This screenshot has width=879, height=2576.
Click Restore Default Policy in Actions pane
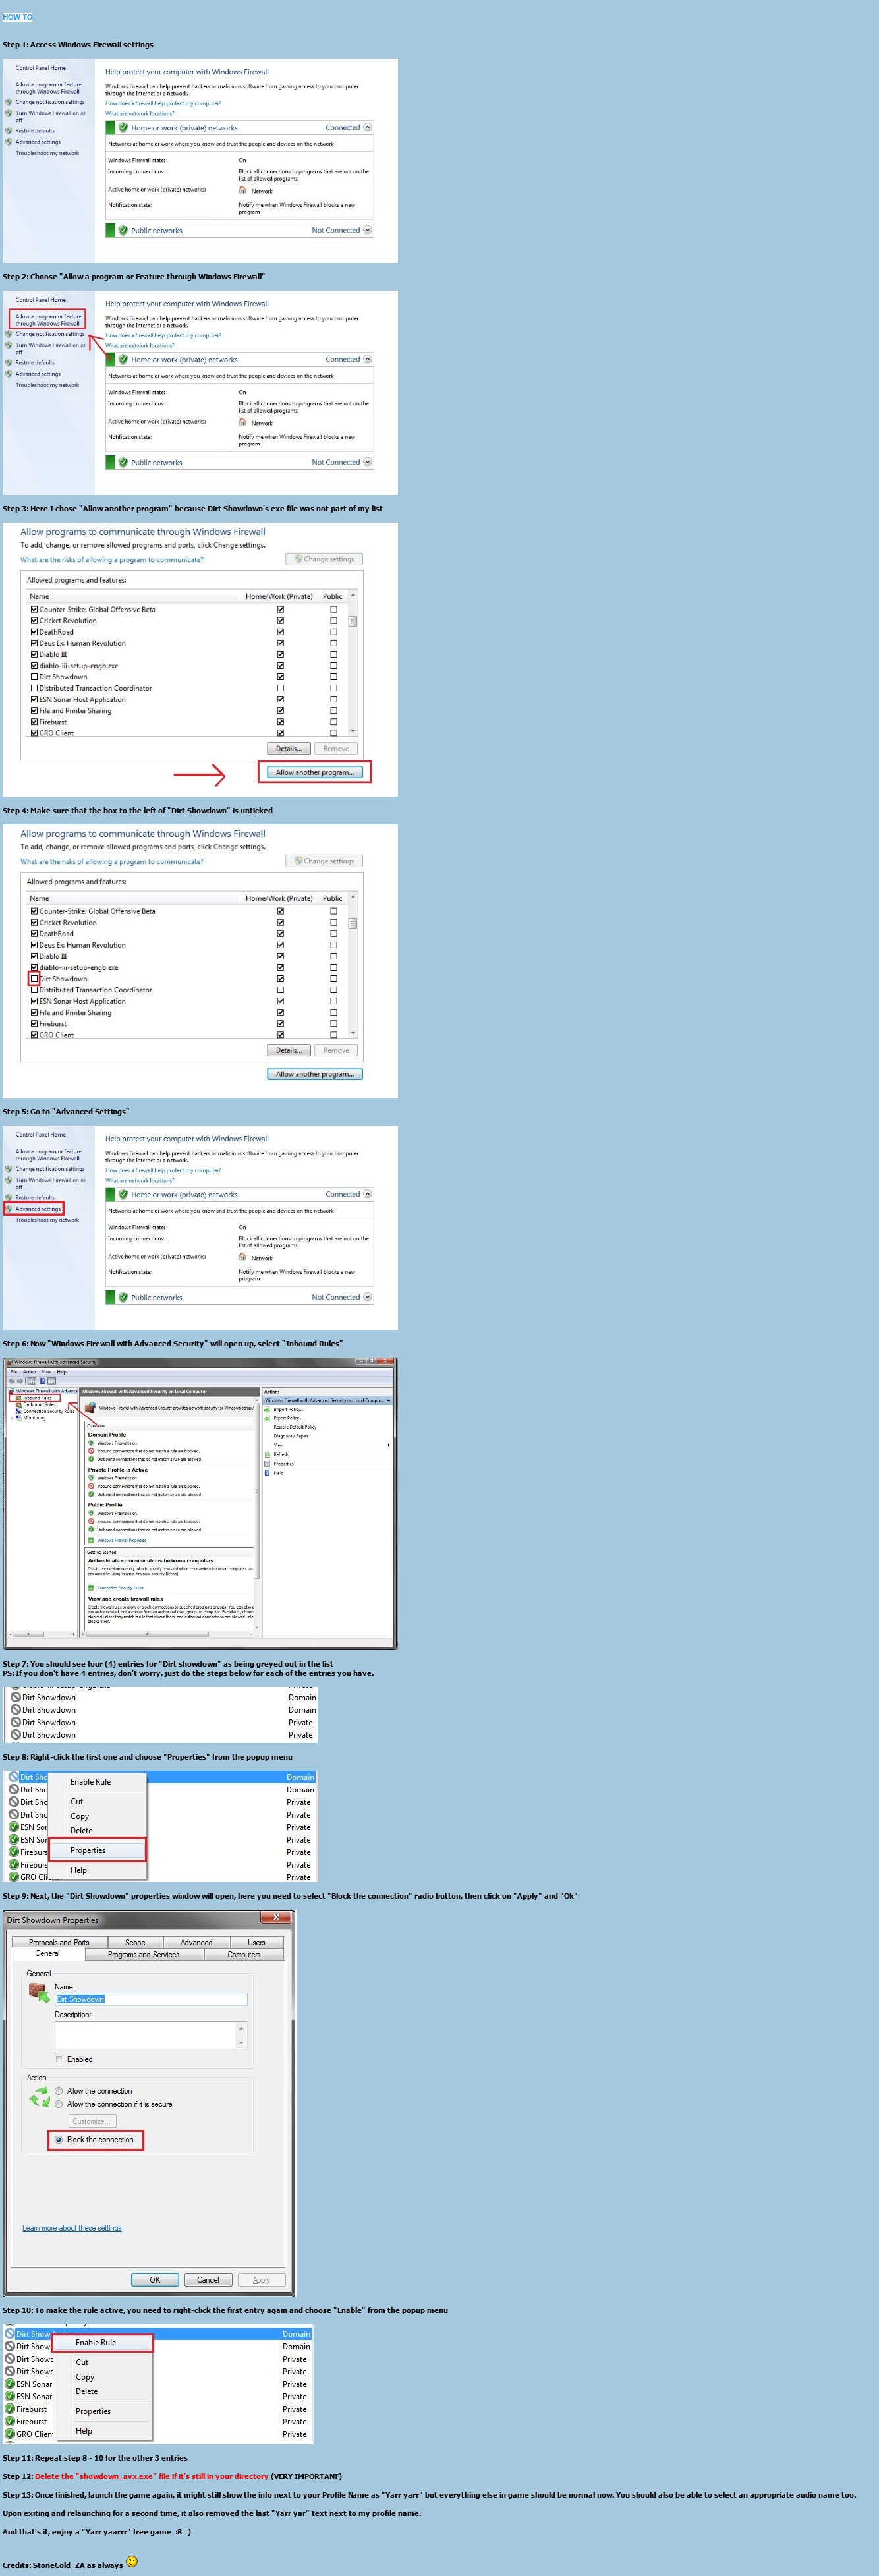click(295, 1427)
